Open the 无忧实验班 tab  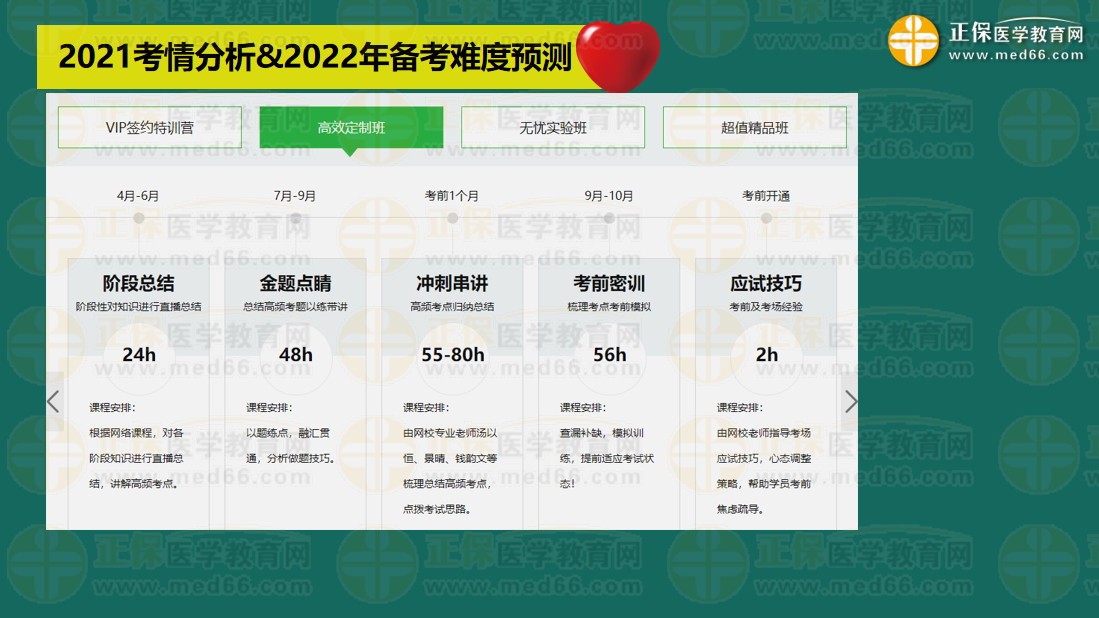click(553, 127)
